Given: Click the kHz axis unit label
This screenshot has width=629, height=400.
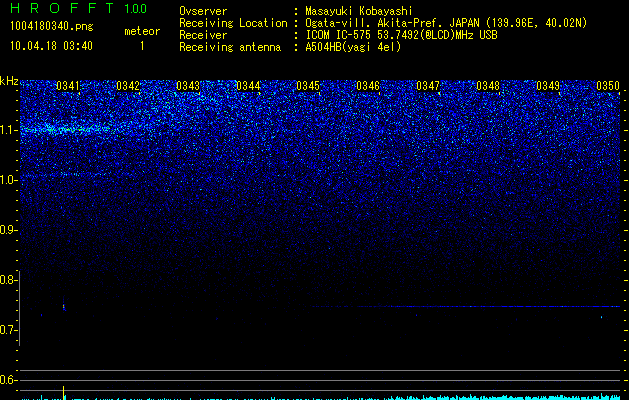Looking at the screenshot, I should click(x=9, y=81).
